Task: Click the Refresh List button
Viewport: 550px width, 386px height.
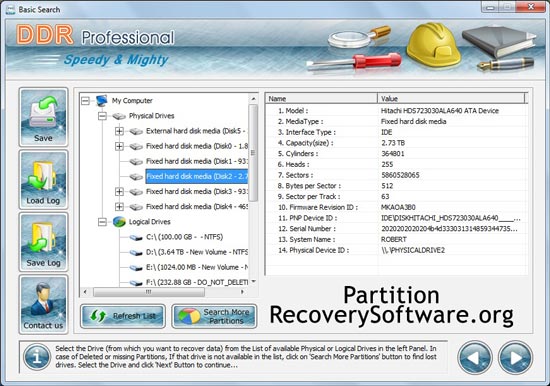Action: pyautogui.click(x=123, y=316)
